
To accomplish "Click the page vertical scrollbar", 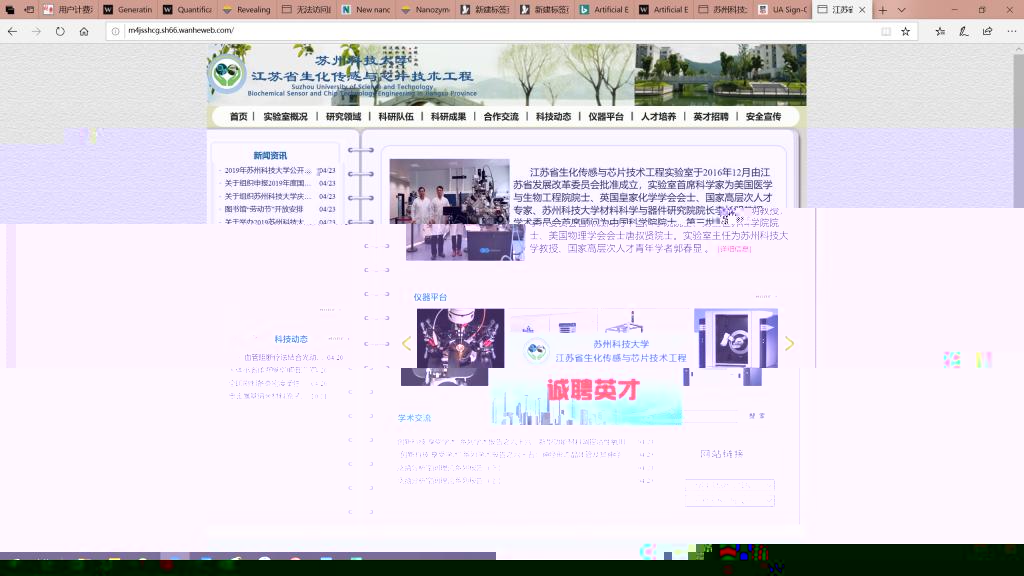I will click(x=1019, y=131).
